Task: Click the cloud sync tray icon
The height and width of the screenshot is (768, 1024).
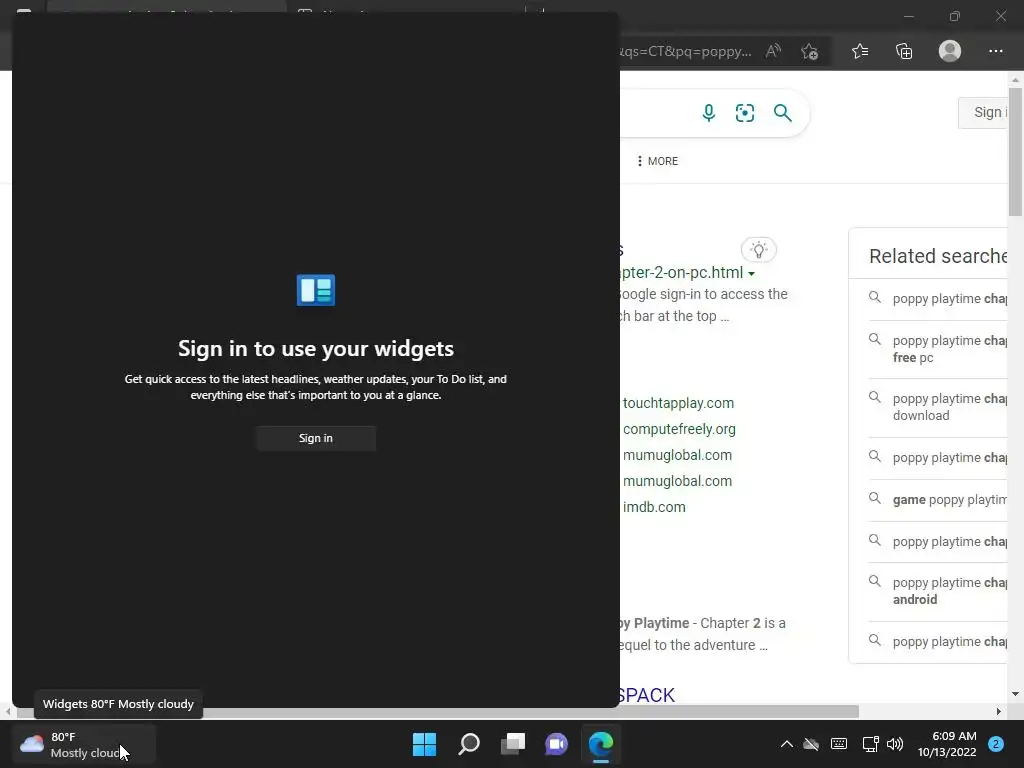Action: [x=811, y=744]
